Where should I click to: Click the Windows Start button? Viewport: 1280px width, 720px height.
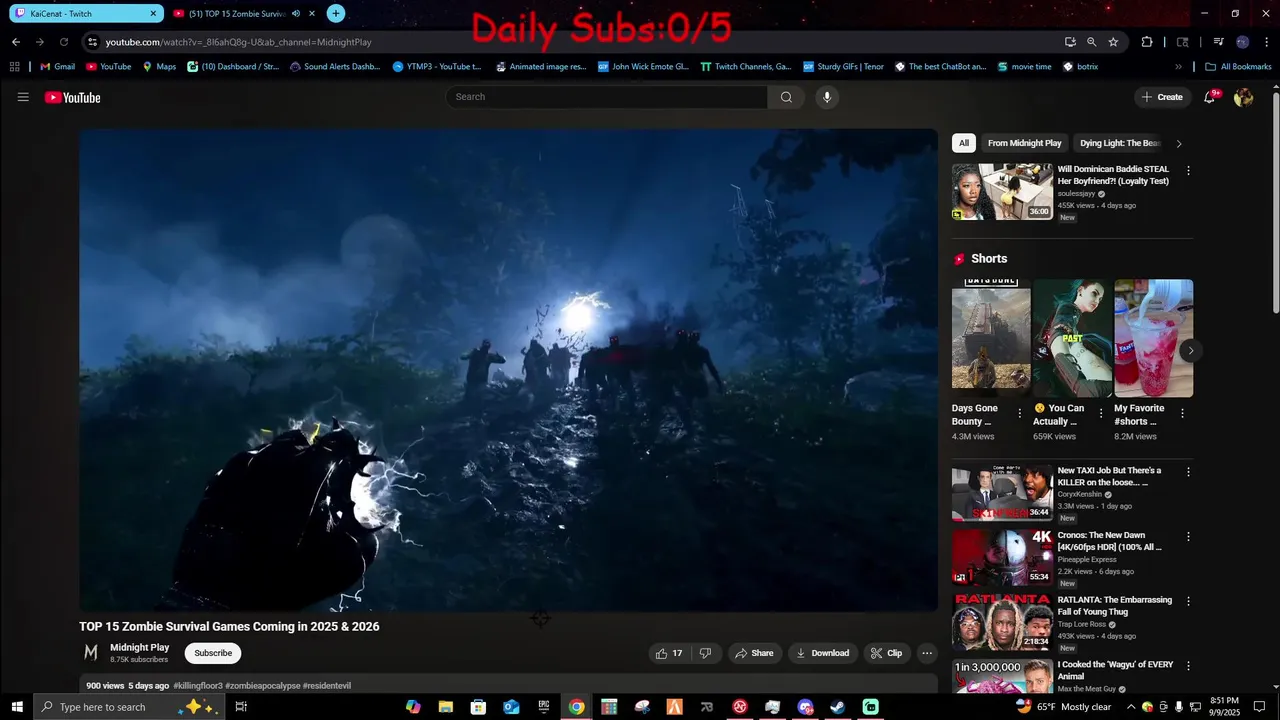[17, 707]
